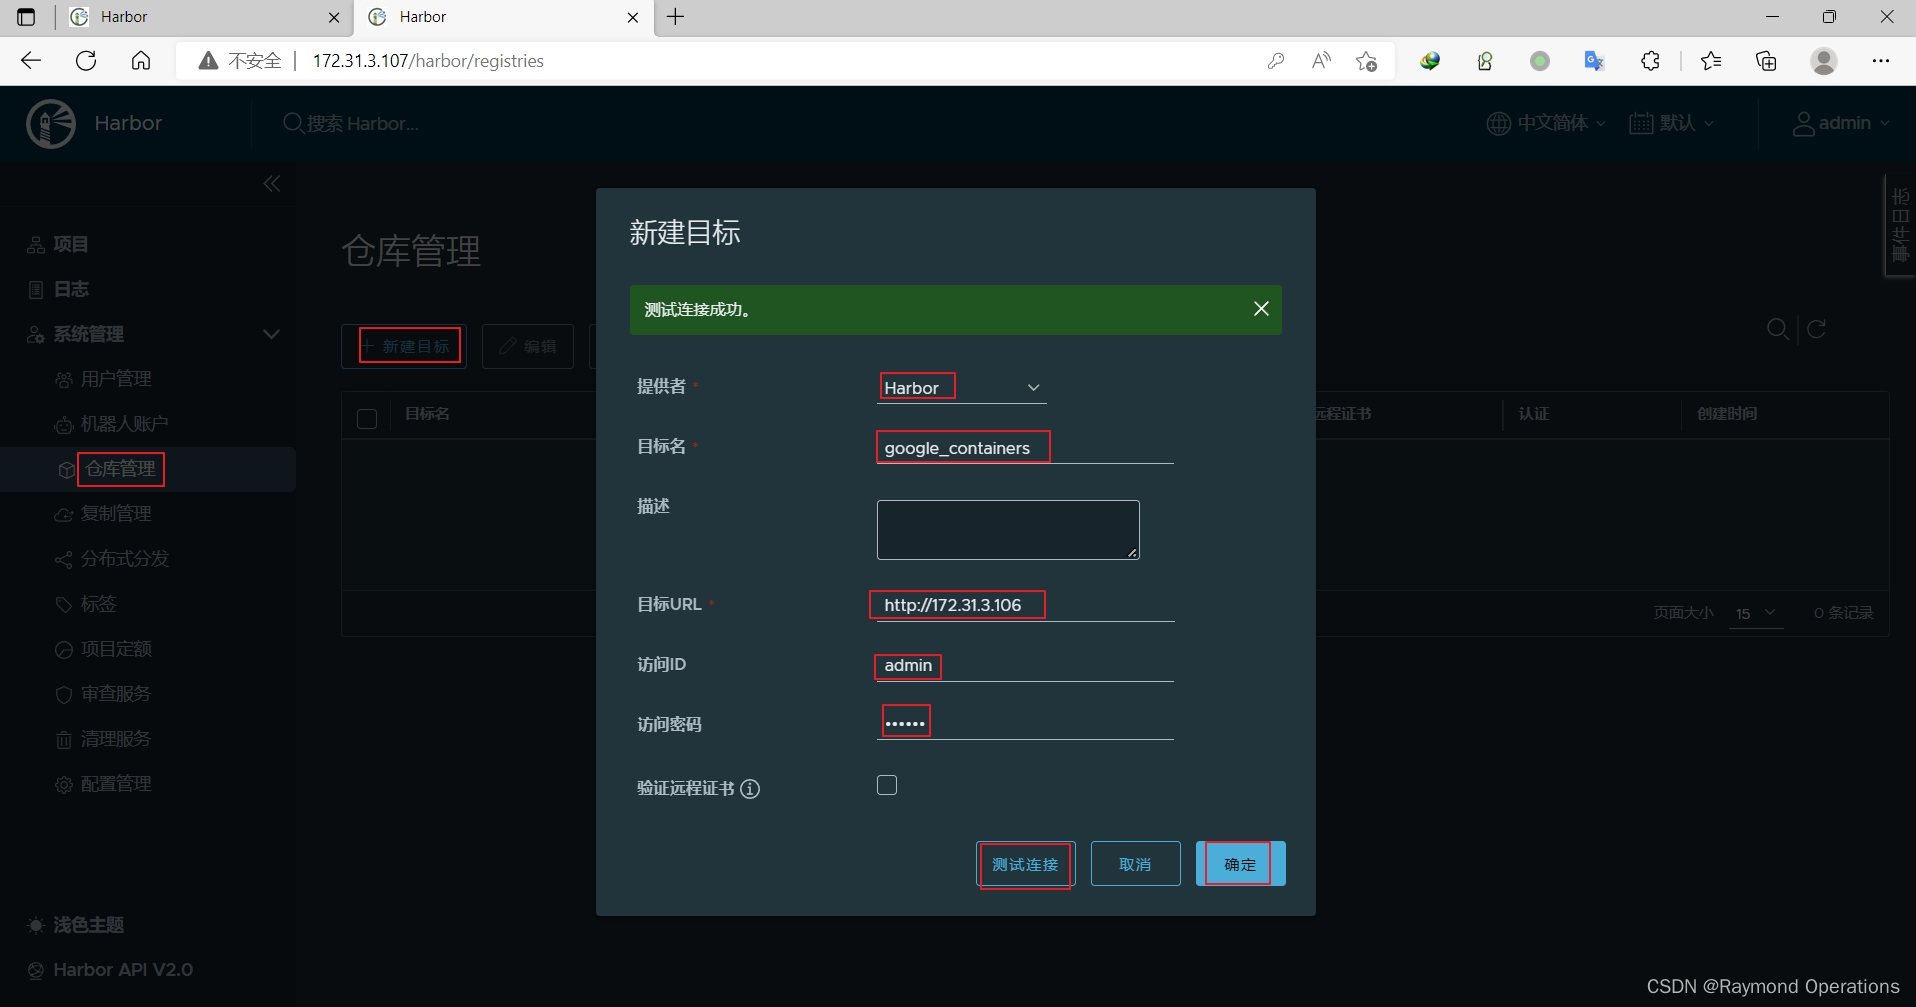Open the read aloud icon
The height and width of the screenshot is (1007, 1916).
coord(1321,61)
